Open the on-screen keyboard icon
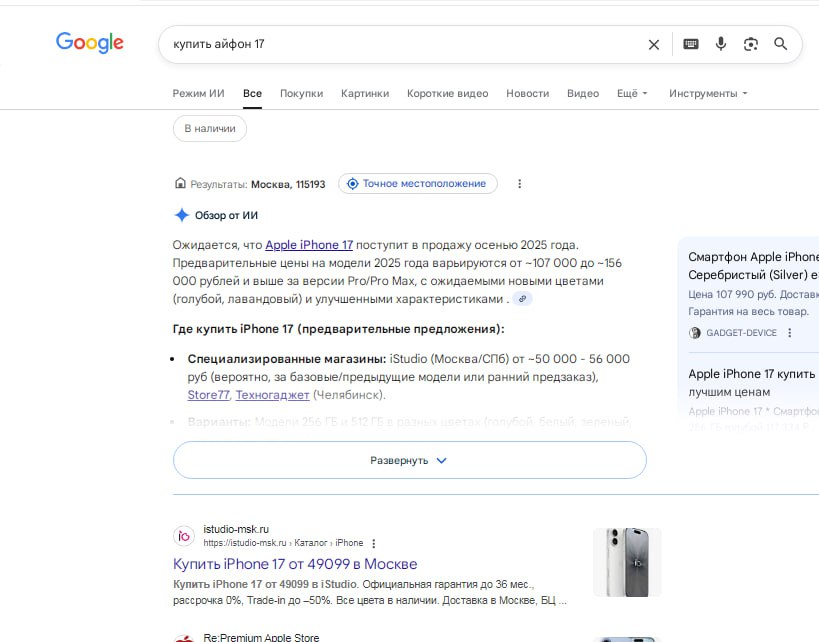The image size is (819, 642). [690, 44]
